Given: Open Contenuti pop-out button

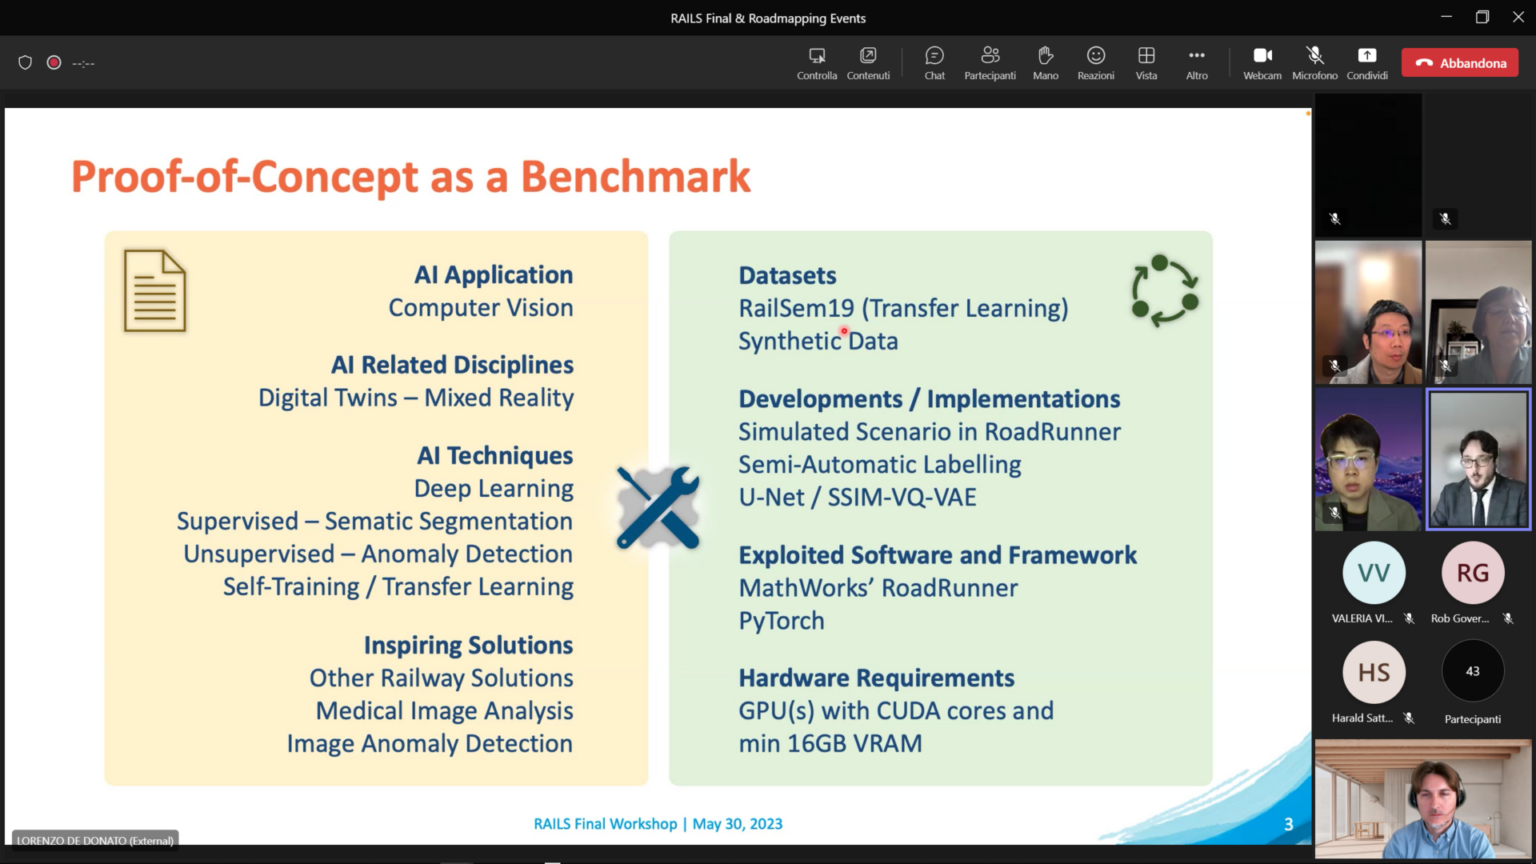Looking at the screenshot, I should click(868, 62).
